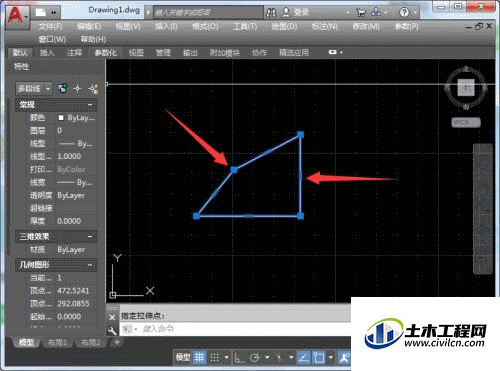Open the 标注(N) menu
Image resolution: width=500 pixels, height=371 pixels.
click(x=325, y=27)
